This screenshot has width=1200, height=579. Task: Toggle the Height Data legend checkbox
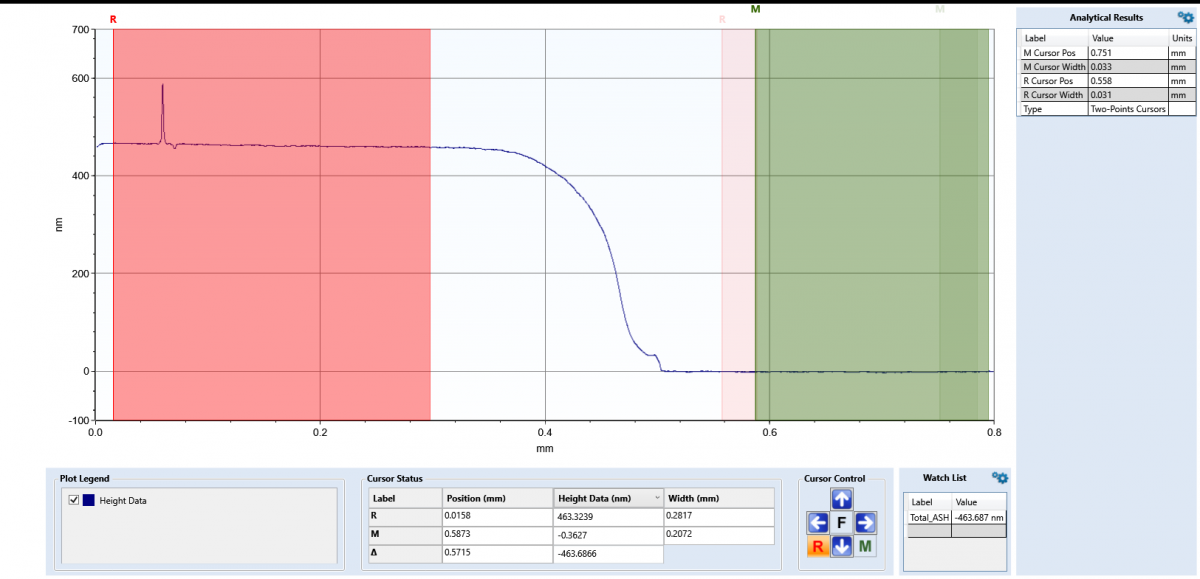[x=73, y=500]
